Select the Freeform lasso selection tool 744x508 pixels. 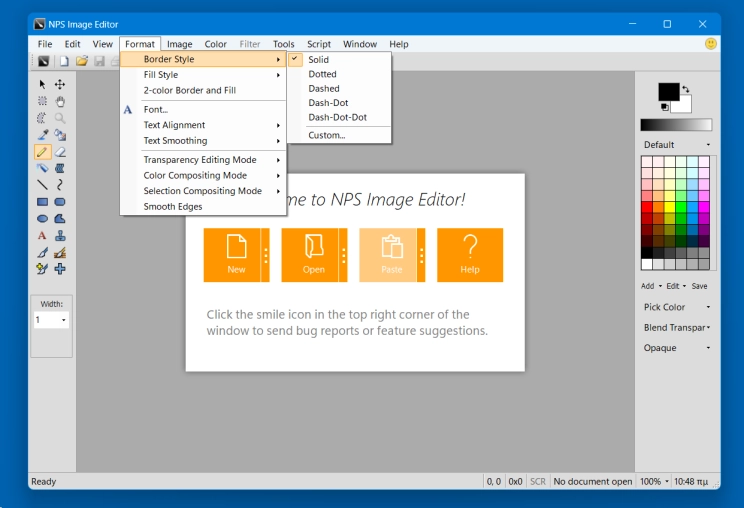[x=42, y=118]
